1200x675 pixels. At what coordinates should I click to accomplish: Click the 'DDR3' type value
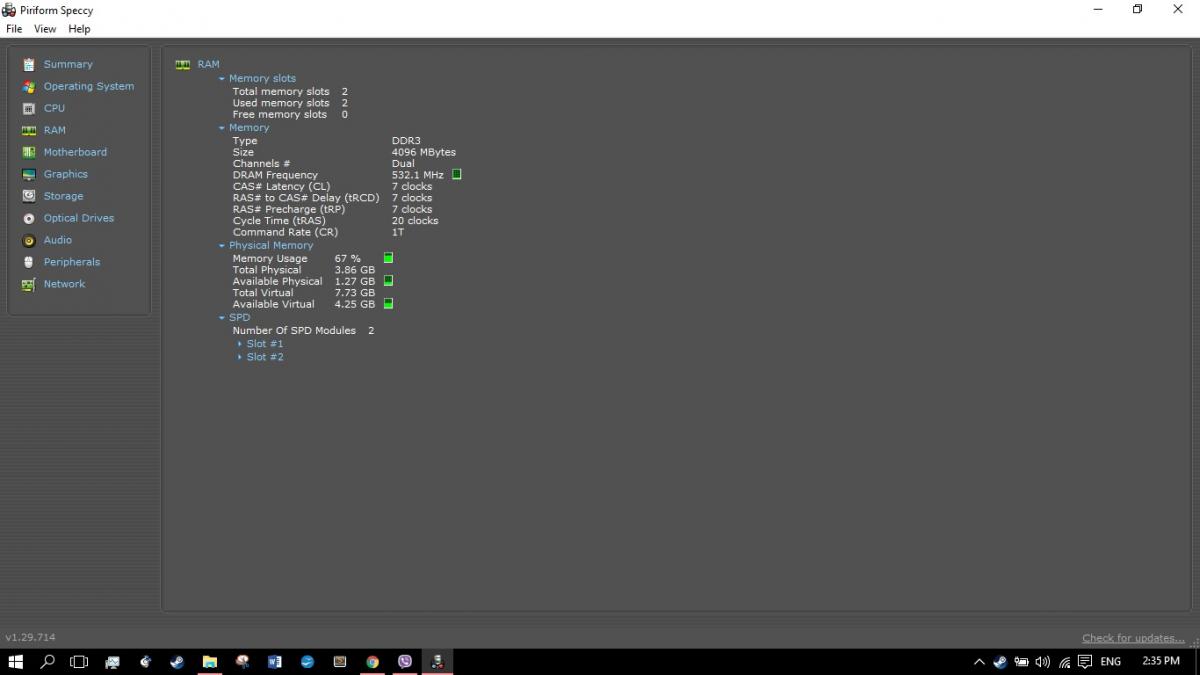(x=405, y=141)
